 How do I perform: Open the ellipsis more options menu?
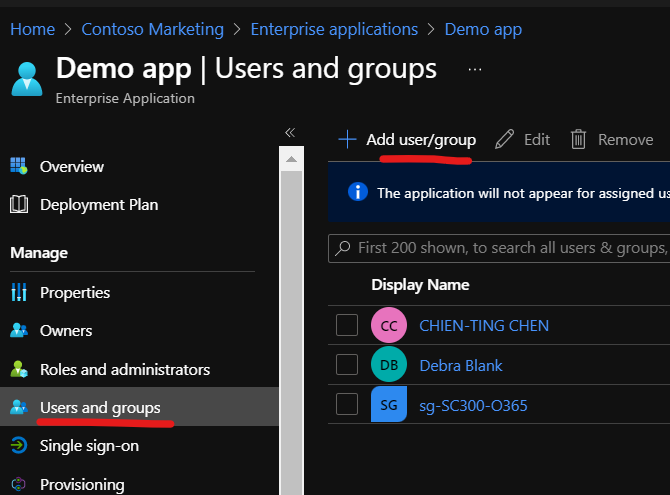pos(475,69)
